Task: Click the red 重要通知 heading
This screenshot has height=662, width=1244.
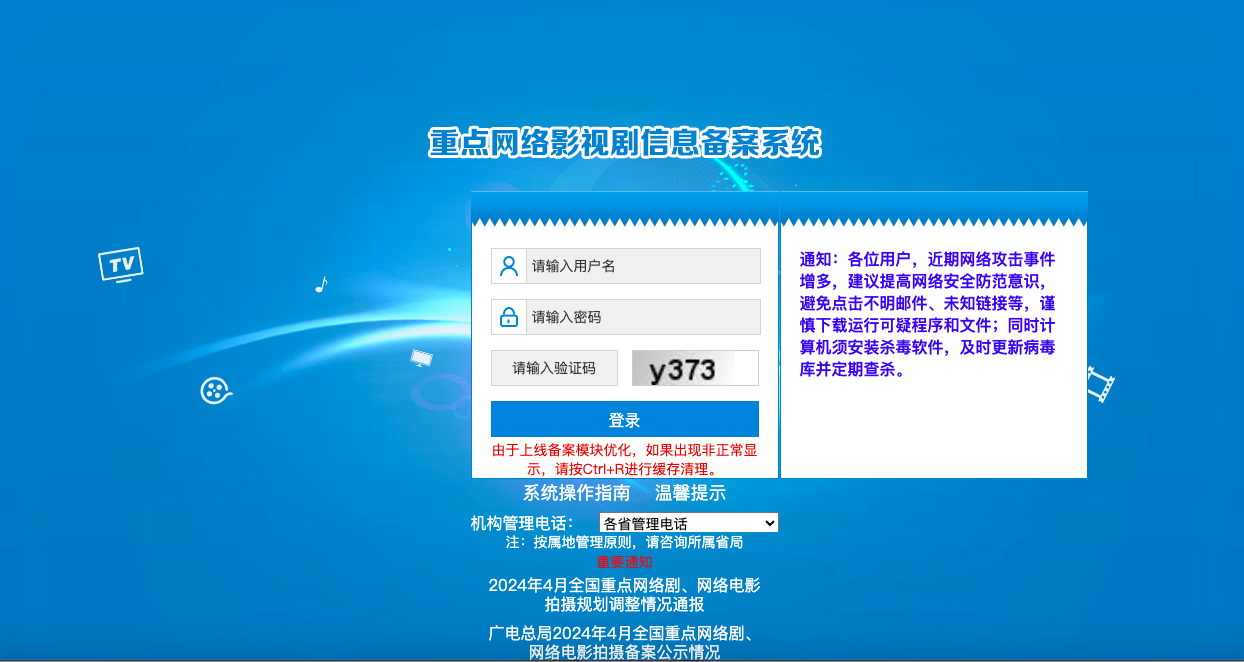Action: coord(624,562)
